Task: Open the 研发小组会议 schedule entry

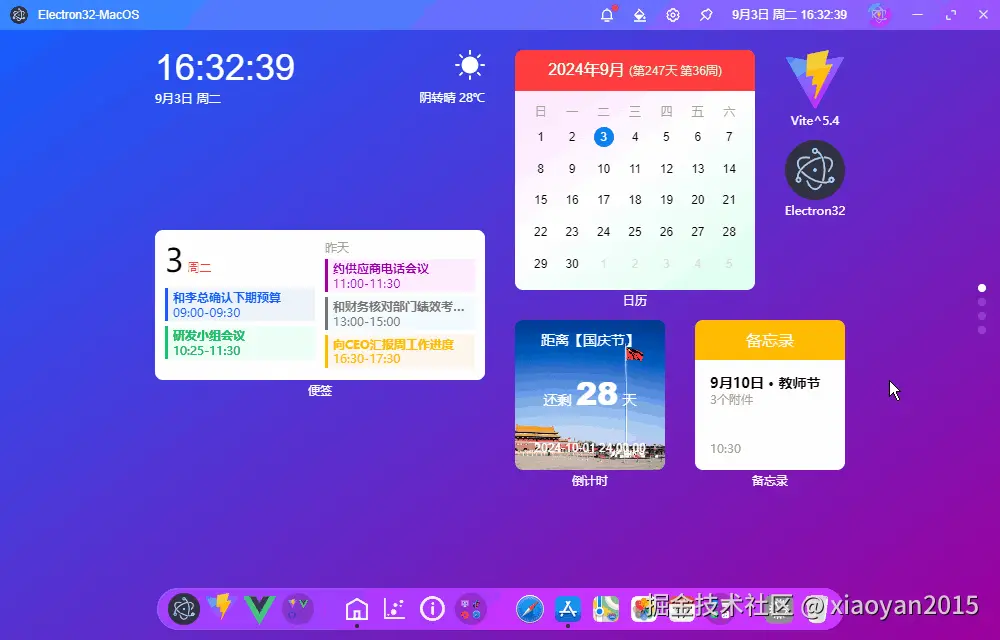Action: pyautogui.click(x=240, y=343)
